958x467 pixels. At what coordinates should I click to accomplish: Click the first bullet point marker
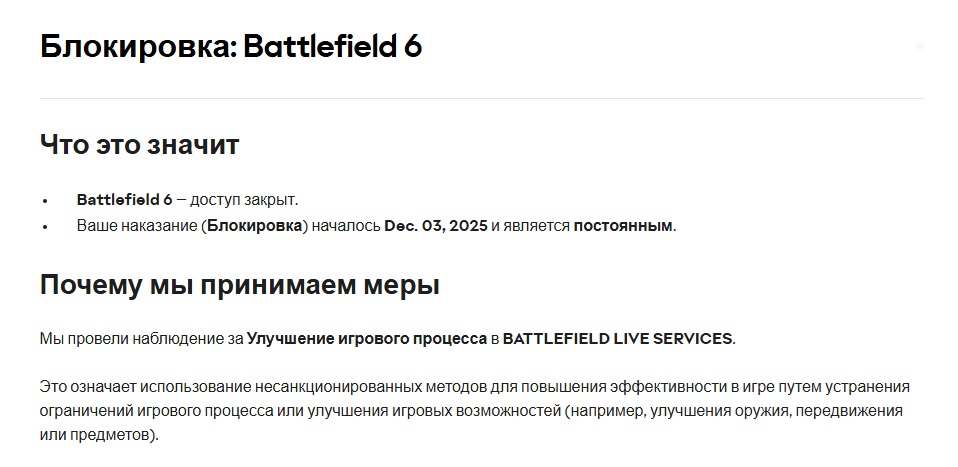45,200
